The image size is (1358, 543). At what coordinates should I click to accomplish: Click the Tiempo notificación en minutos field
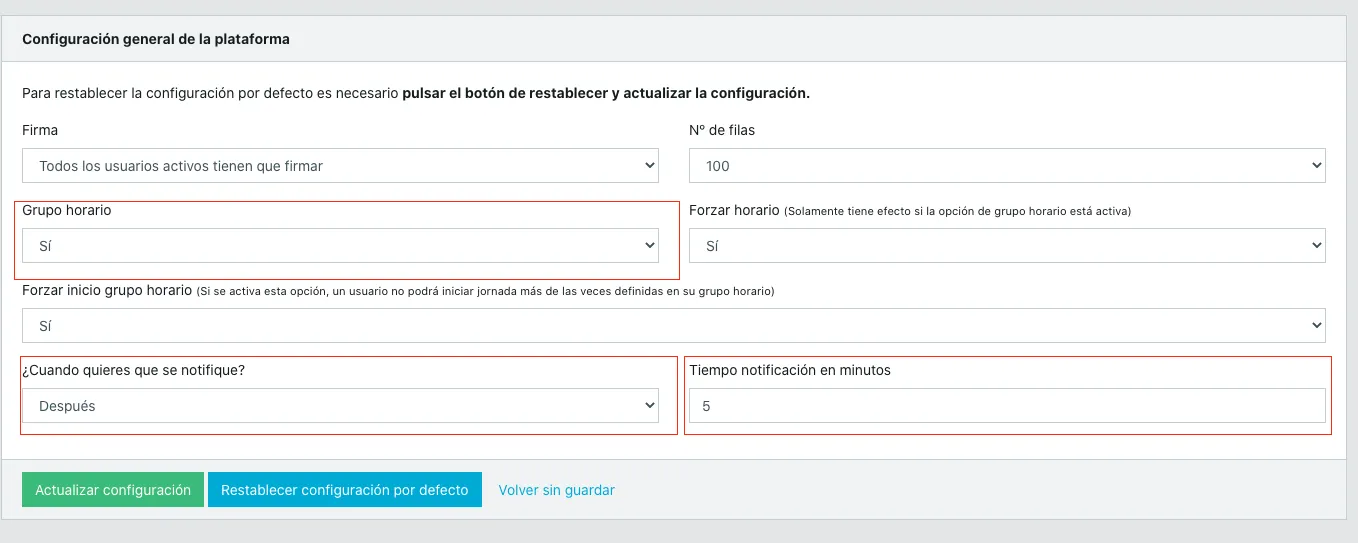tap(1007, 406)
